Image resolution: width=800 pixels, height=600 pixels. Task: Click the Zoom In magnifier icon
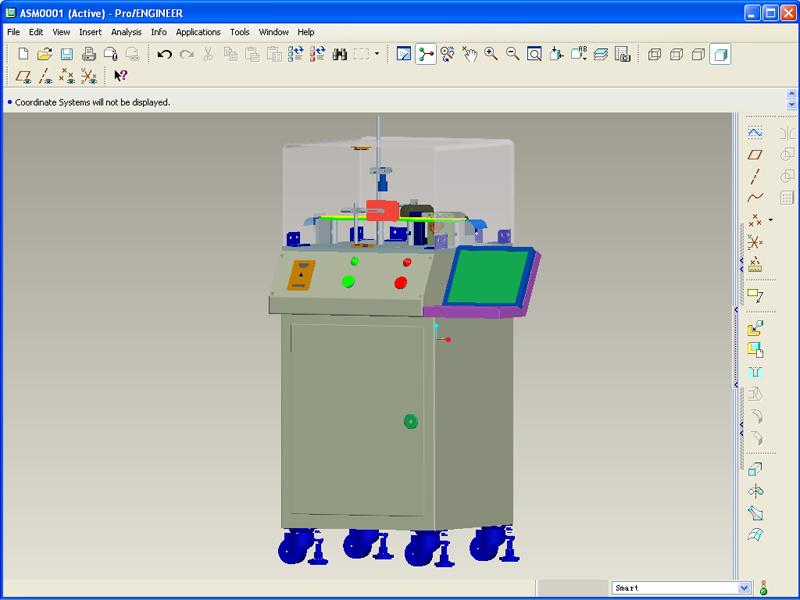(x=491, y=54)
